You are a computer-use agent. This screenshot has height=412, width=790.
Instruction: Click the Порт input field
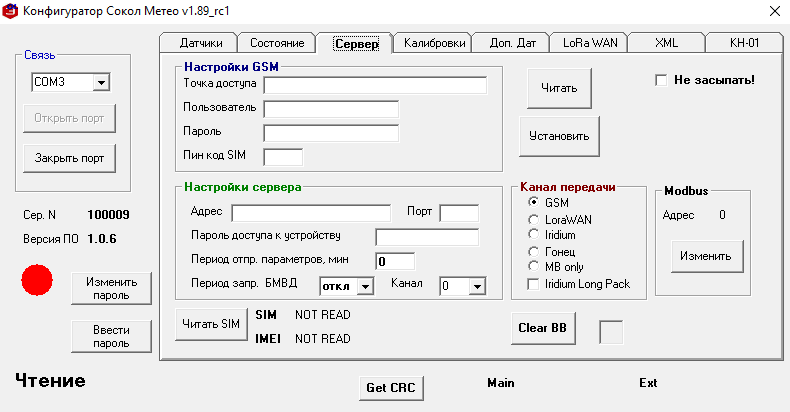pyautogui.click(x=459, y=213)
